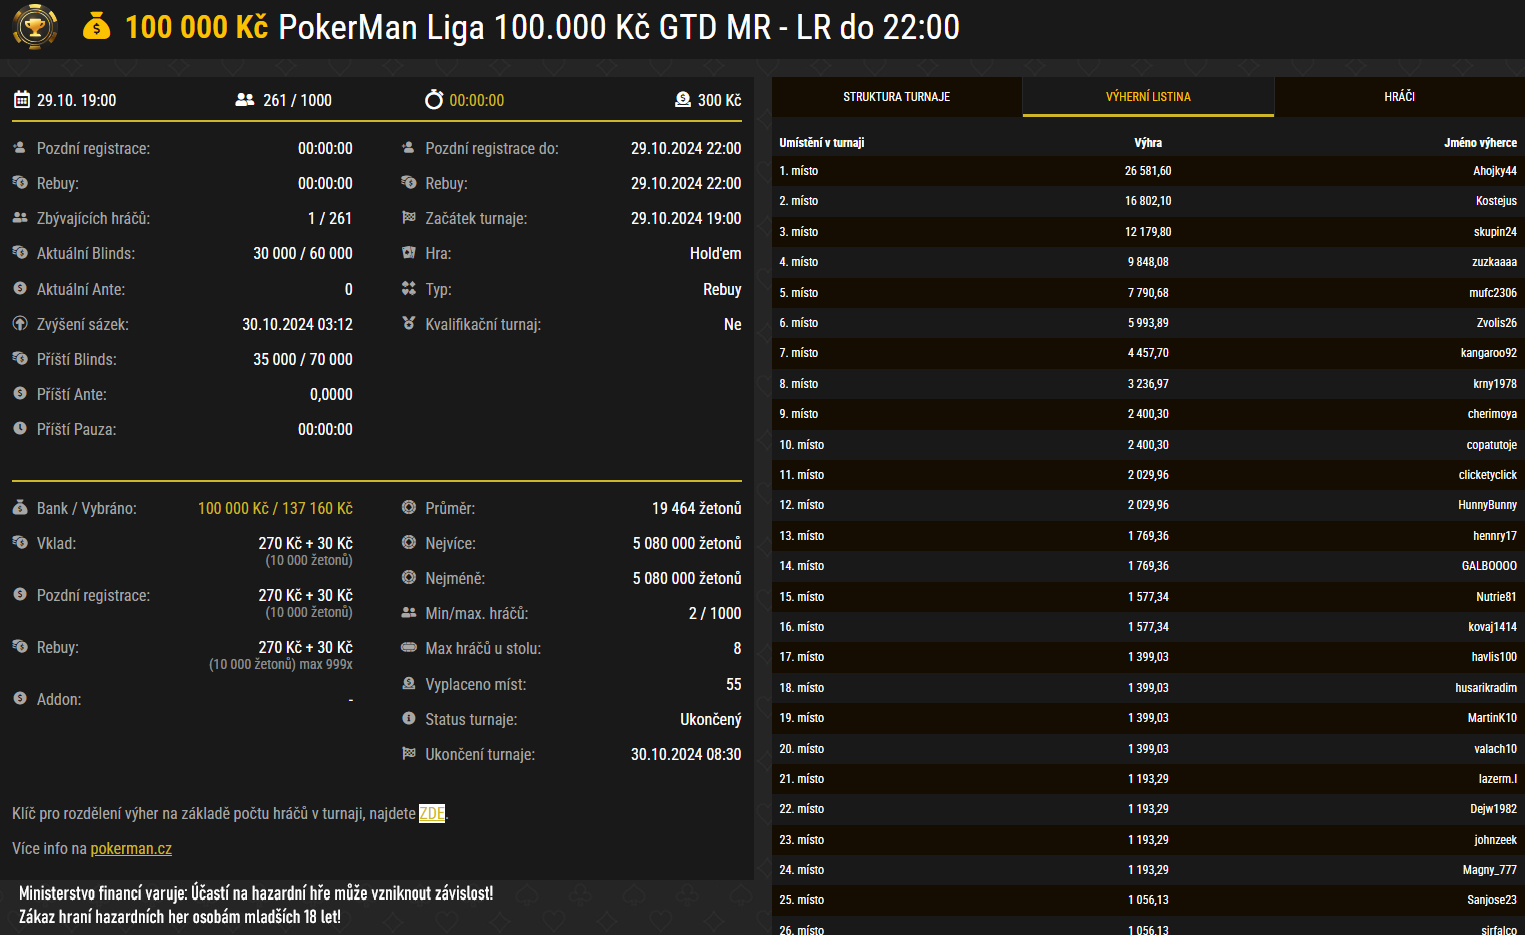Click the money bag icon beside 100 000 Kč
The image size is (1525, 935).
[x=96, y=26]
